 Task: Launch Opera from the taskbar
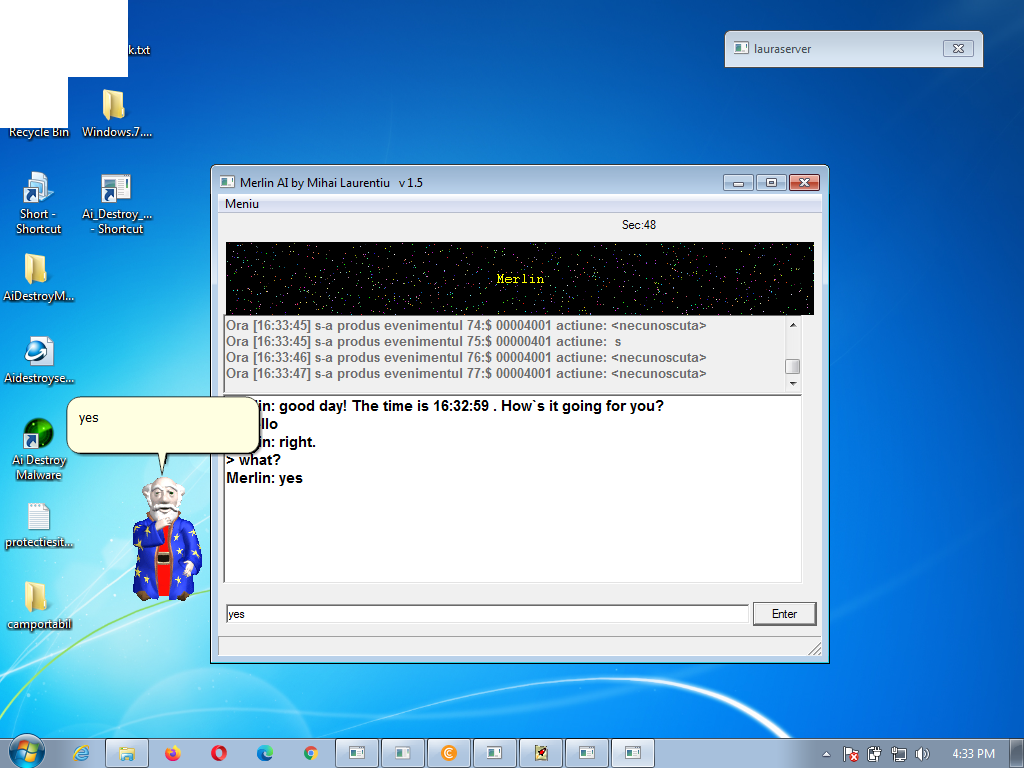coord(219,753)
